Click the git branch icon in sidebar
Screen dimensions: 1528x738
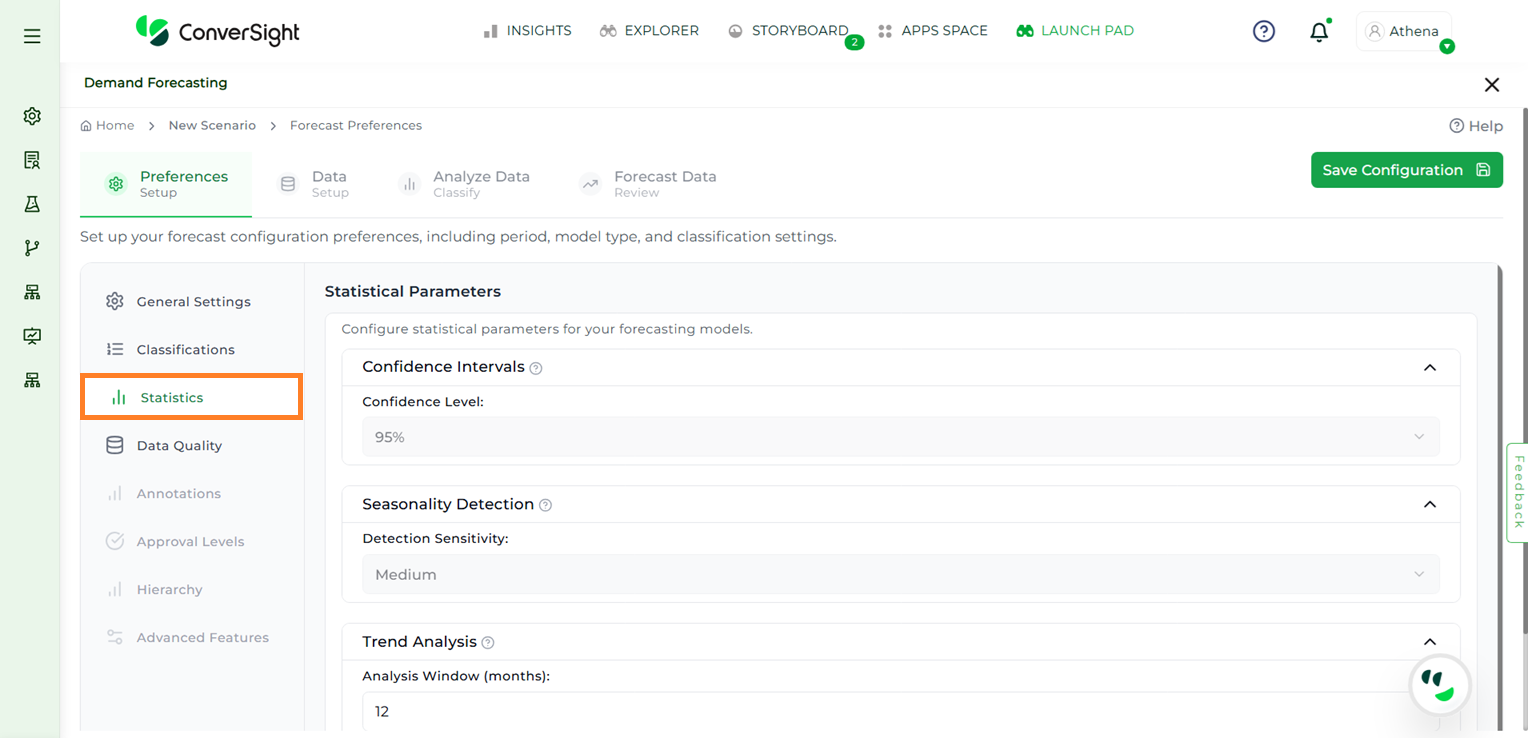click(x=32, y=248)
